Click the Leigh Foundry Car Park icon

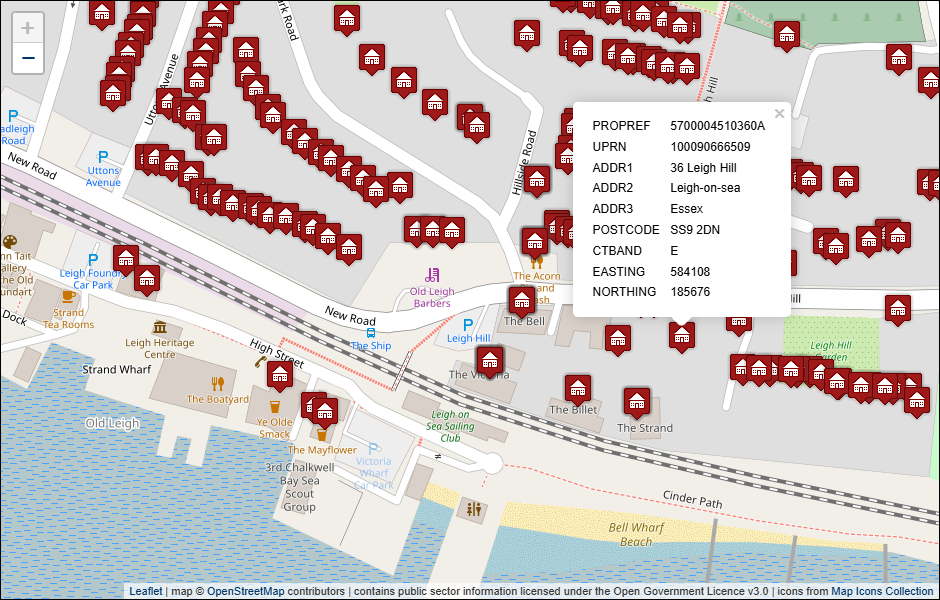pos(92,260)
